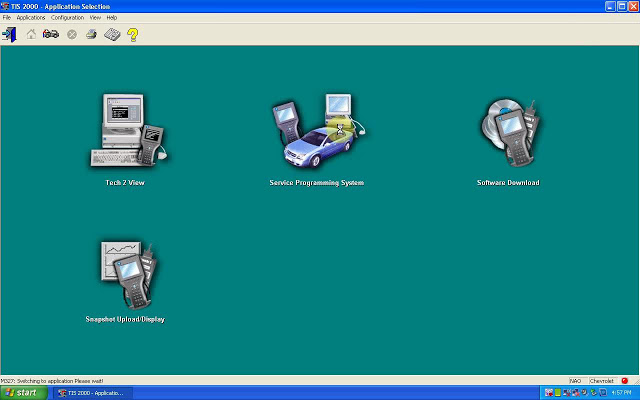The height and width of the screenshot is (400, 640).
Task: Click the Service Programming System label
Action: tap(317, 182)
